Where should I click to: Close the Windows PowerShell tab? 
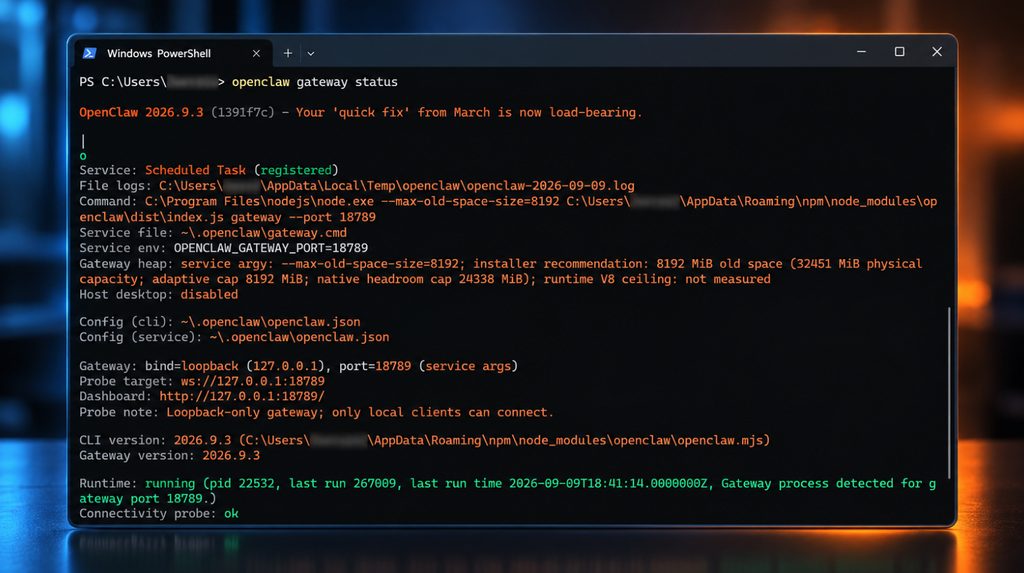pyautogui.click(x=256, y=54)
